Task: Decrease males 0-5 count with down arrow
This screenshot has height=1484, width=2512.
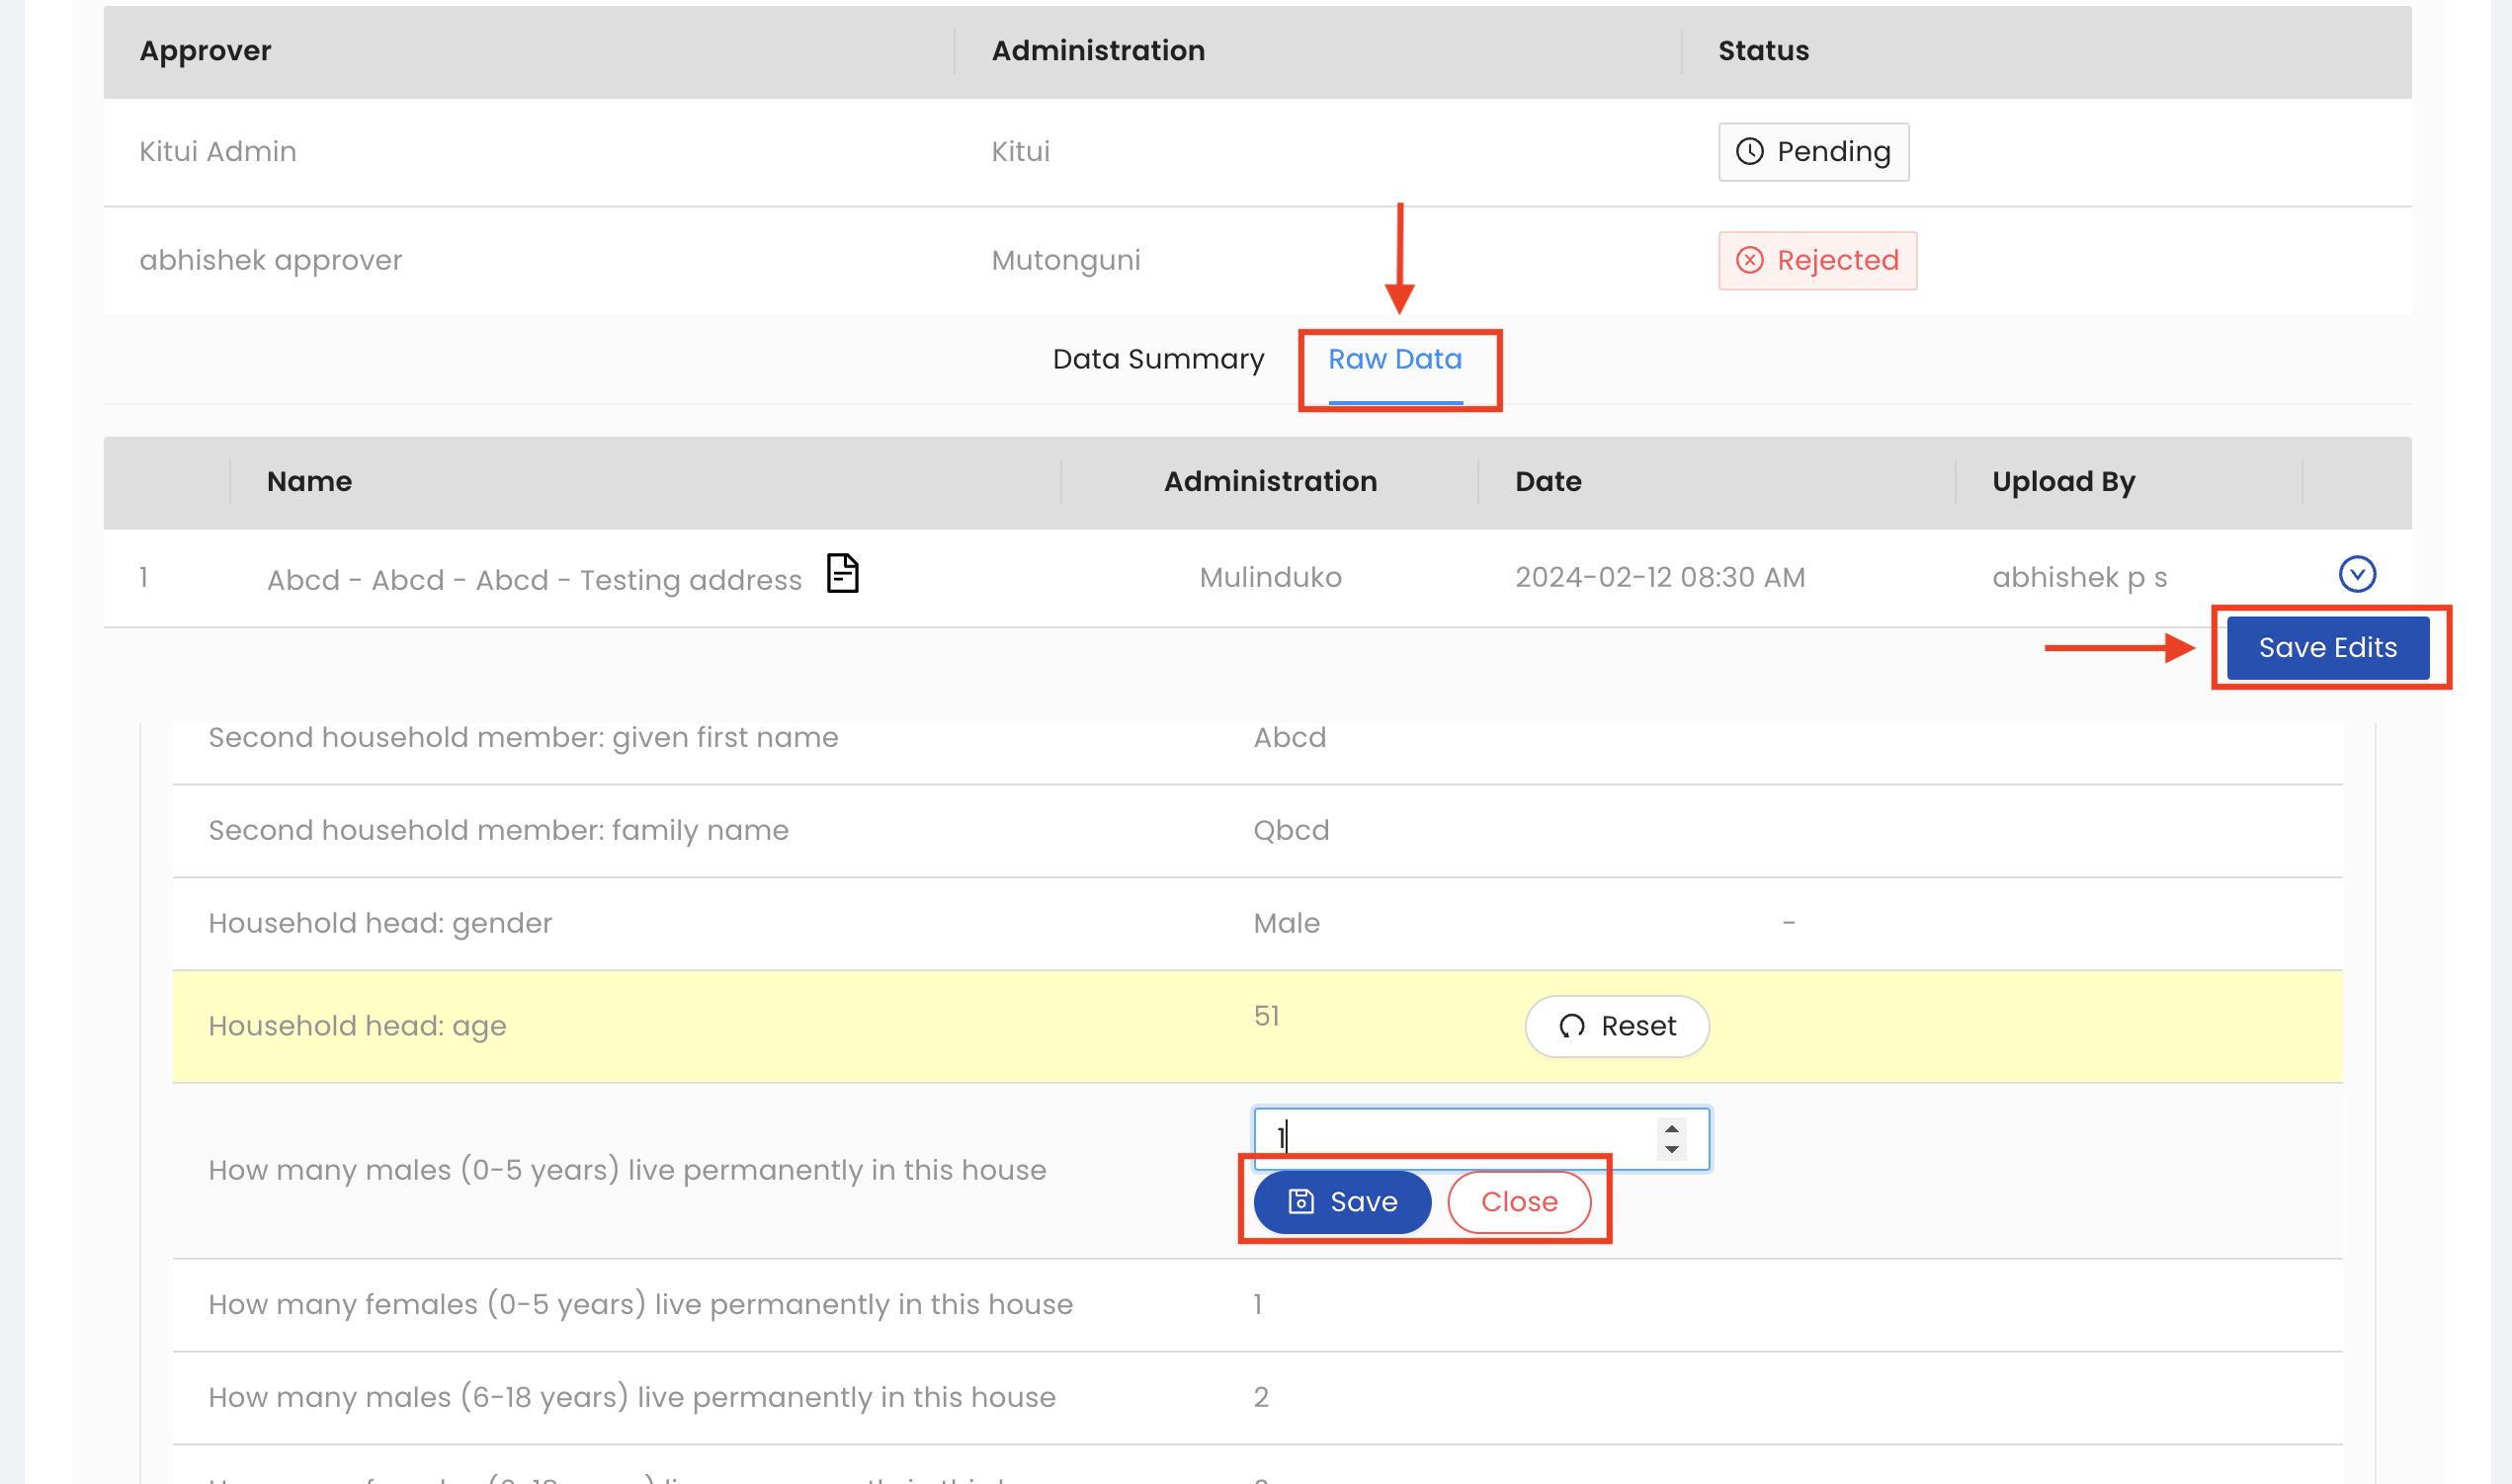Action: coord(1671,1150)
